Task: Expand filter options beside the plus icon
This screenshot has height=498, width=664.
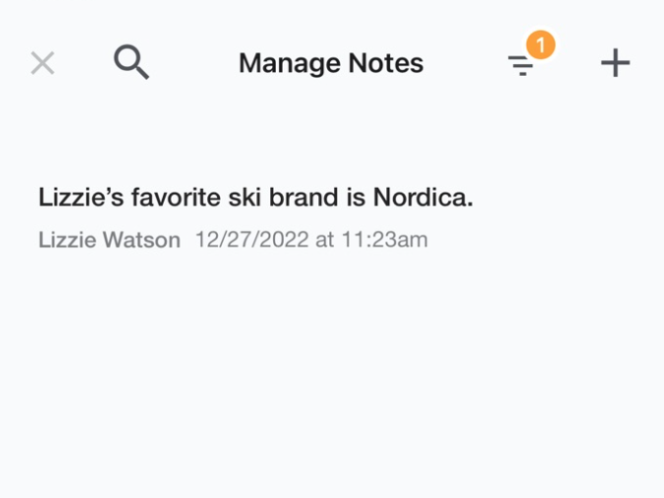Action: coord(520,66)
